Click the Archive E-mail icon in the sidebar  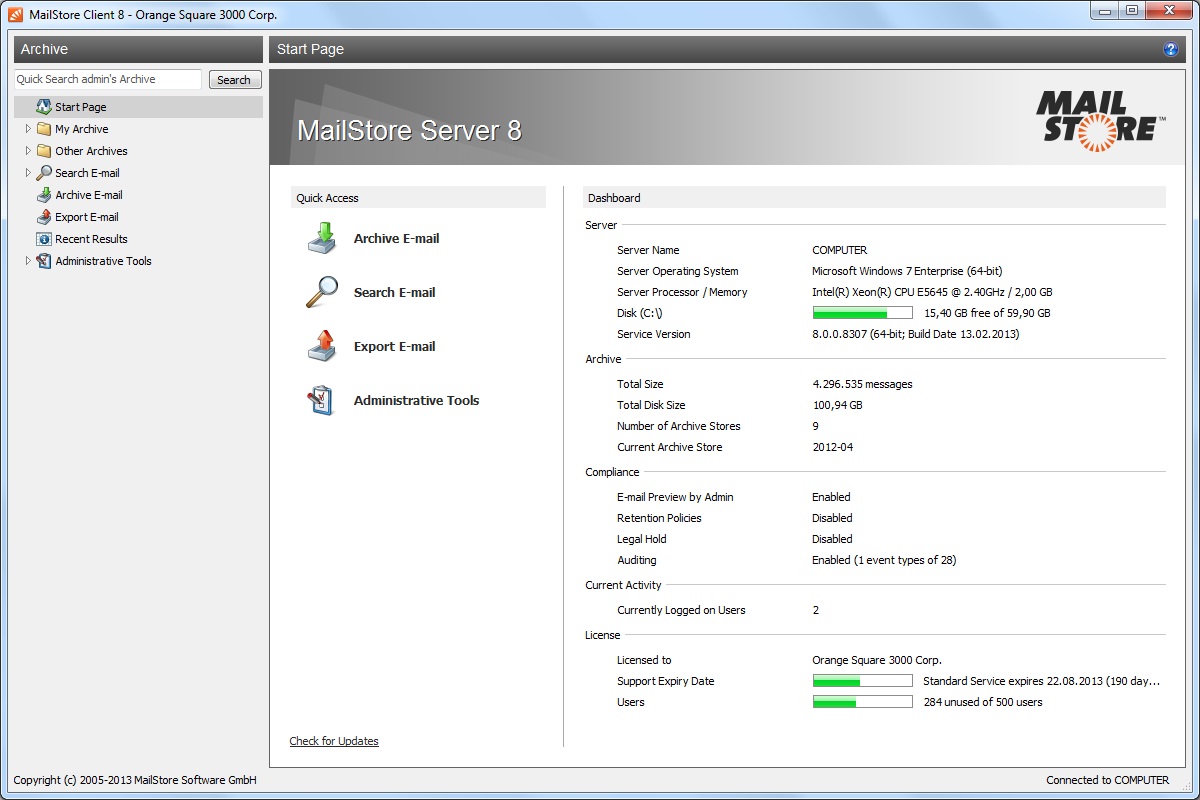click(44, 195)
